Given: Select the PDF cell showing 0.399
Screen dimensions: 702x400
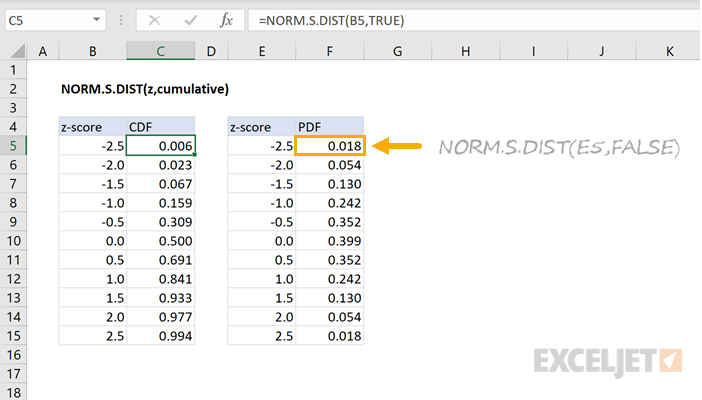Looking at the screenshot, I should click(330, 241).
